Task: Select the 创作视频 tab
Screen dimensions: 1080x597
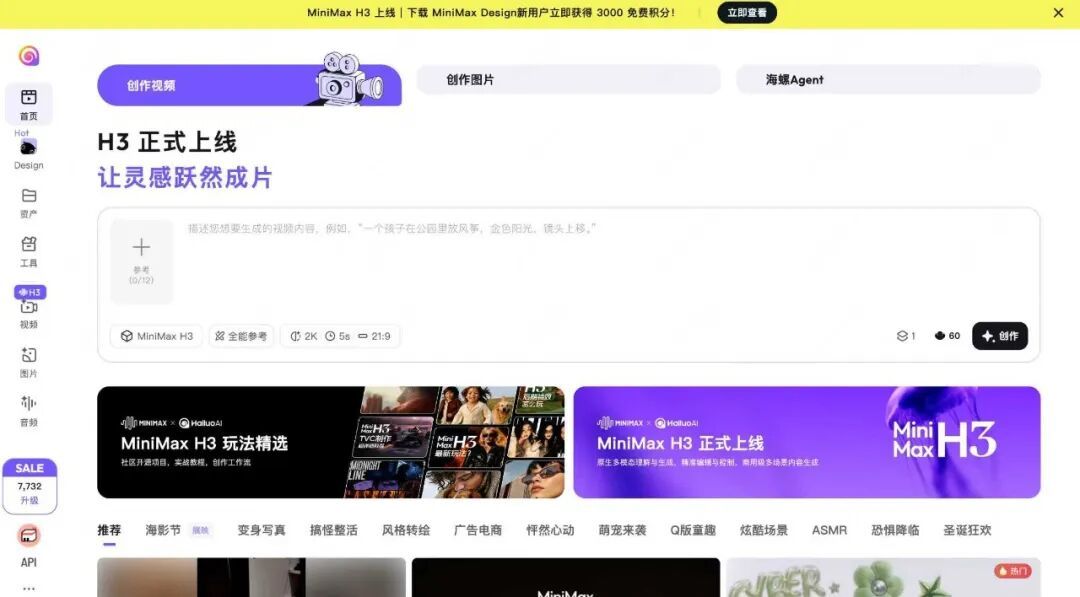Action: [x=249, y=85]
